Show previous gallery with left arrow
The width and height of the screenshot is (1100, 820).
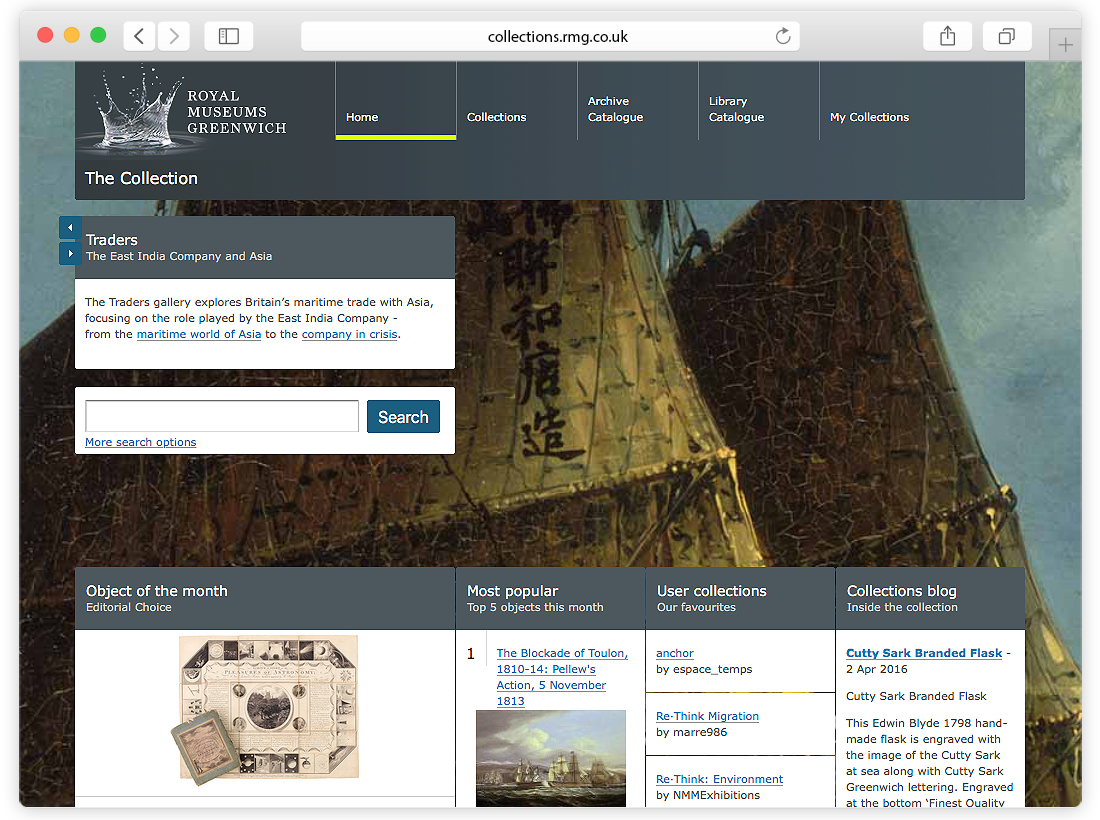click(70, 228)
